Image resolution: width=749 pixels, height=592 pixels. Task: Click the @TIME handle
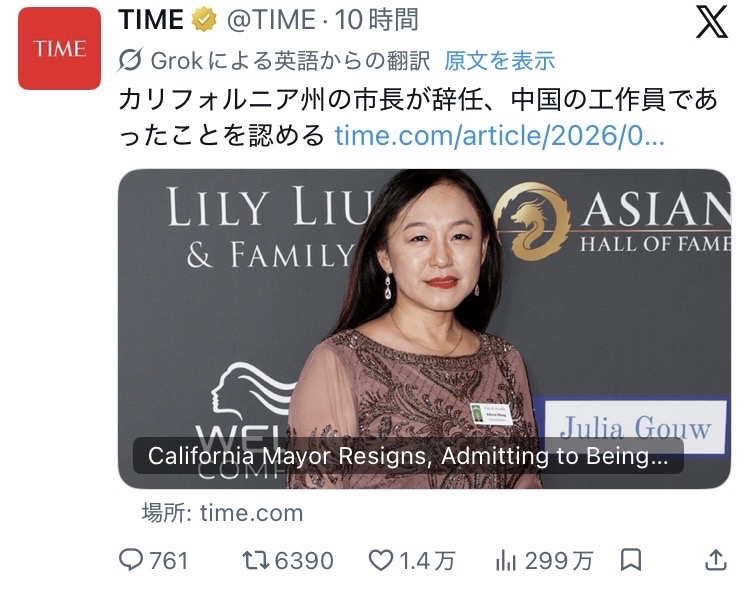271,20
